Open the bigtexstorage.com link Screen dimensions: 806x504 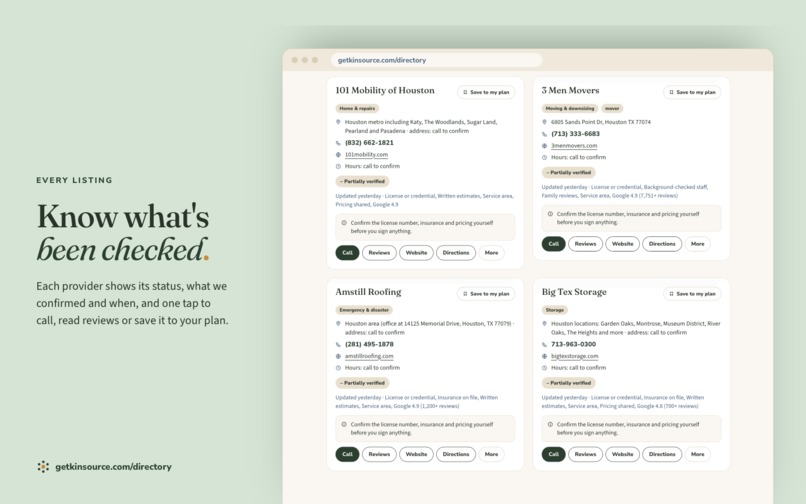574,356
